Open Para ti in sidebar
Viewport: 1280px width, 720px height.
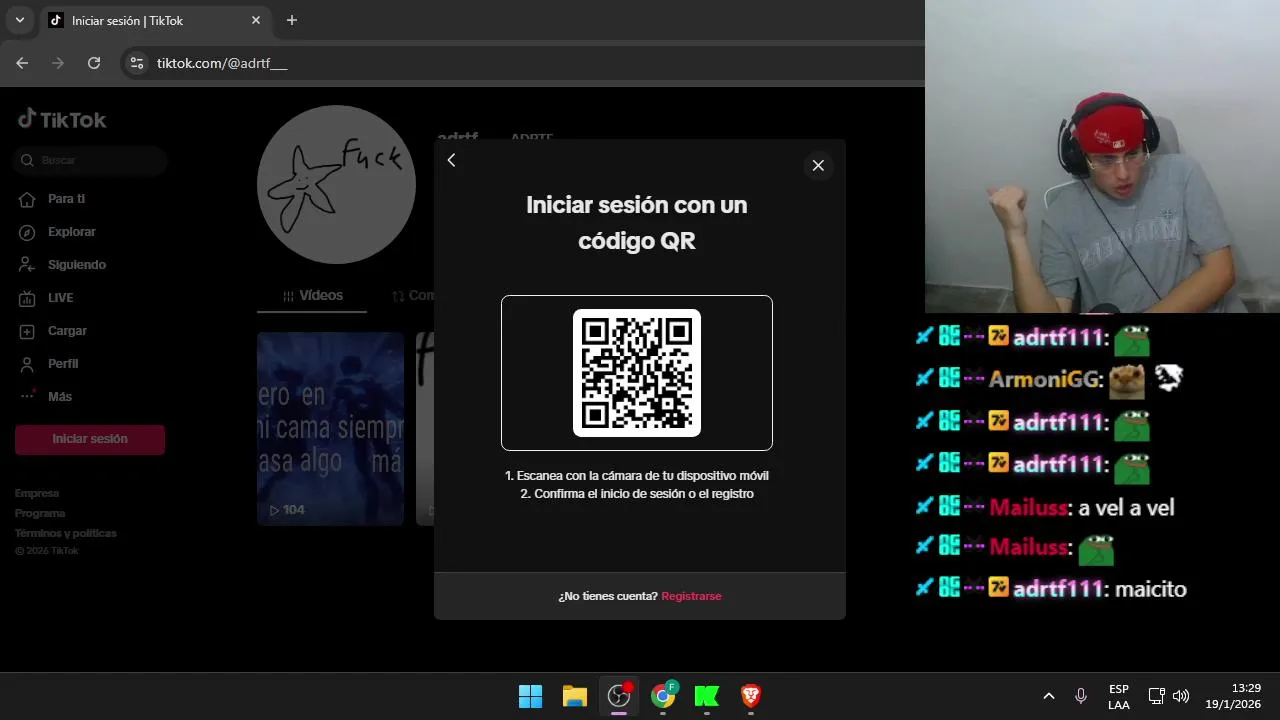pyautogui.click(x=66, y=199)
